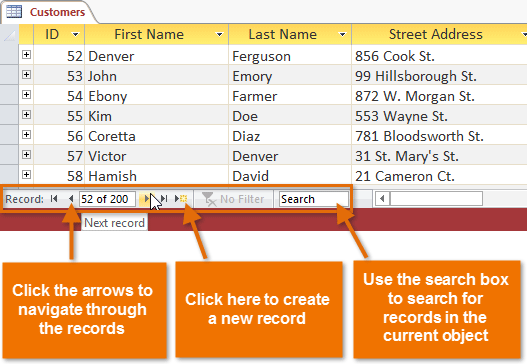527x364 pixels.
Task: Click the last name cell David
Action: [290, 176]
